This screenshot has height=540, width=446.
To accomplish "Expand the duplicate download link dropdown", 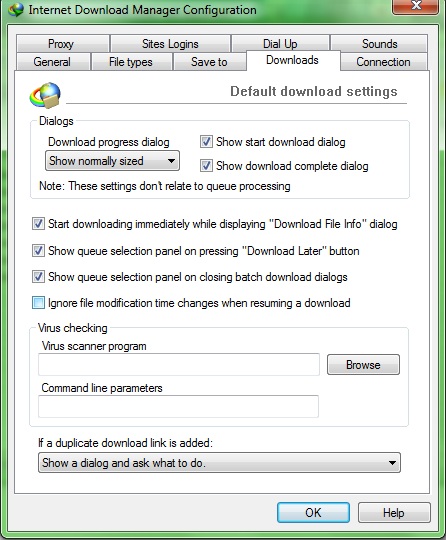I will tap(219, 463).
